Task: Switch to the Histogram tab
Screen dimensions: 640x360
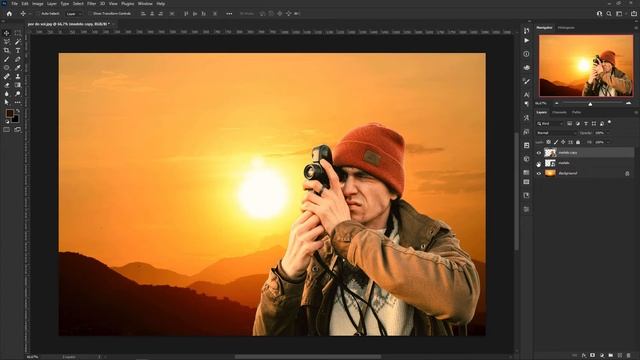Action: pyautogui.click(x=566, y=28)
